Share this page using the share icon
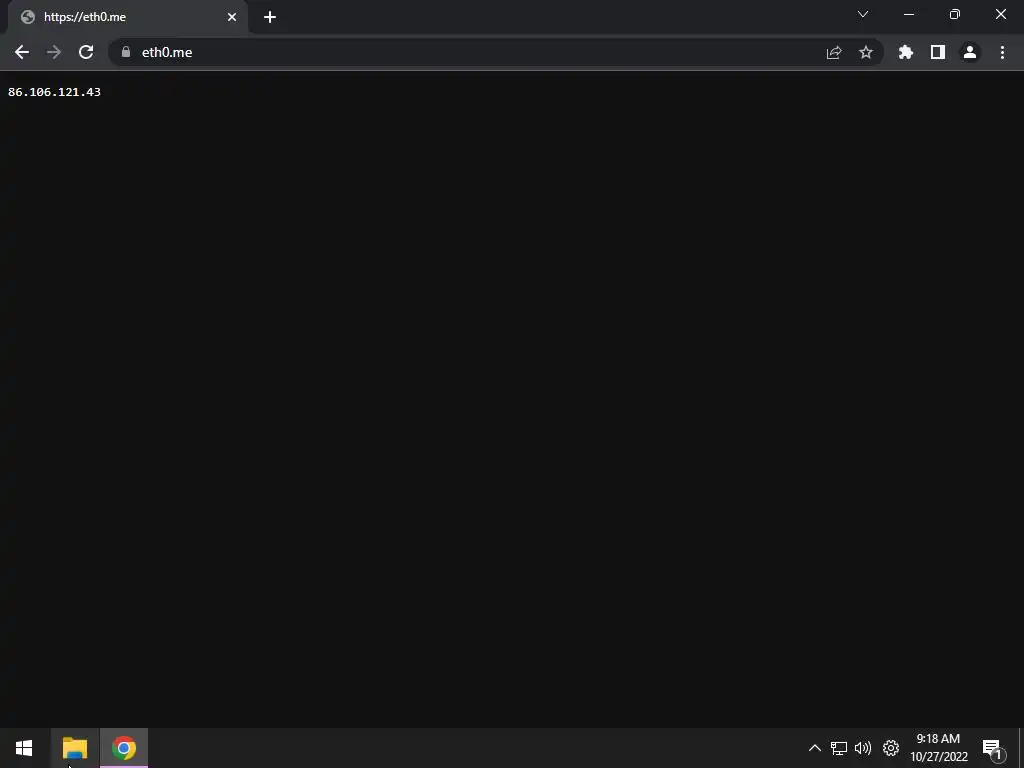Screen dimensions: 1024x768 coord(834,53)
